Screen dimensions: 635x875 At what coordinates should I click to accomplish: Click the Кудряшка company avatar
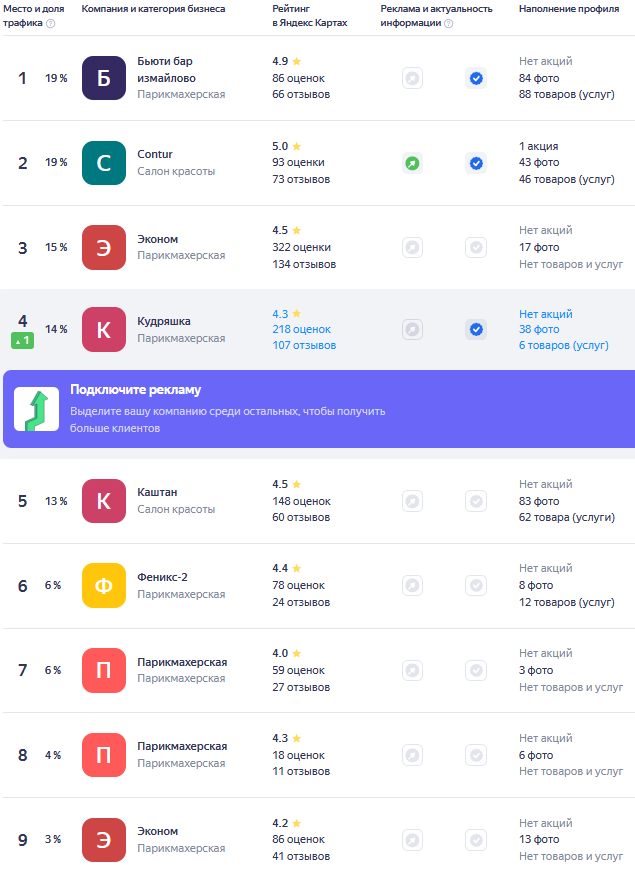104,329
